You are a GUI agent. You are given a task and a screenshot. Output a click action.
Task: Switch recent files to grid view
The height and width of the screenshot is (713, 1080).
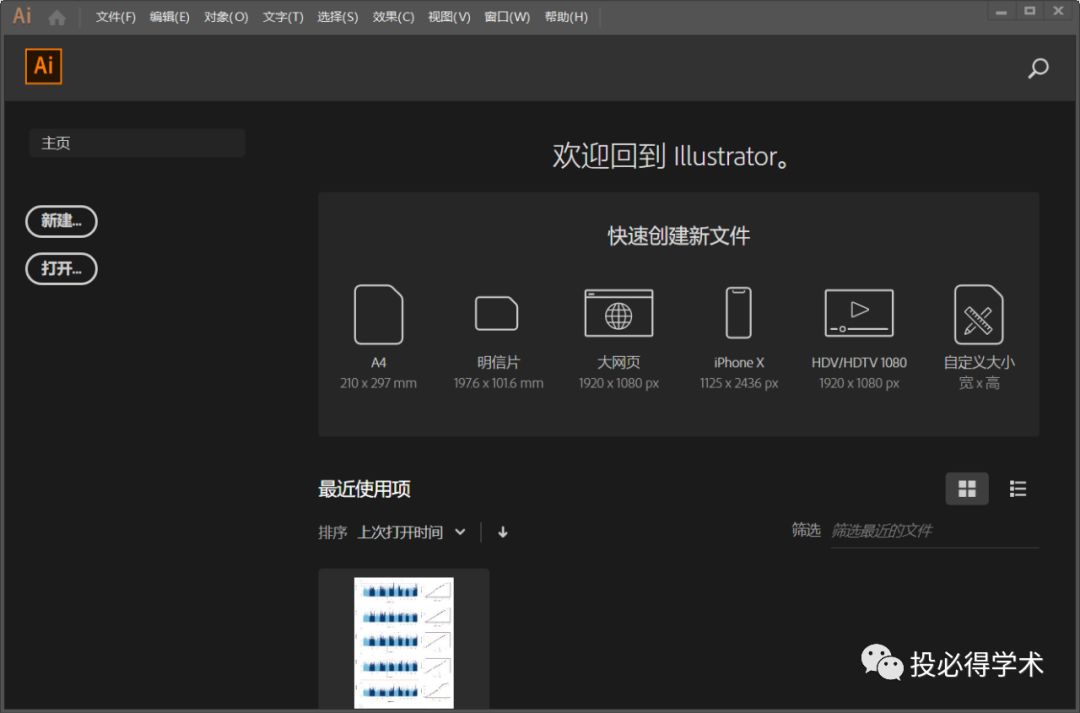[x=967, y=489]
